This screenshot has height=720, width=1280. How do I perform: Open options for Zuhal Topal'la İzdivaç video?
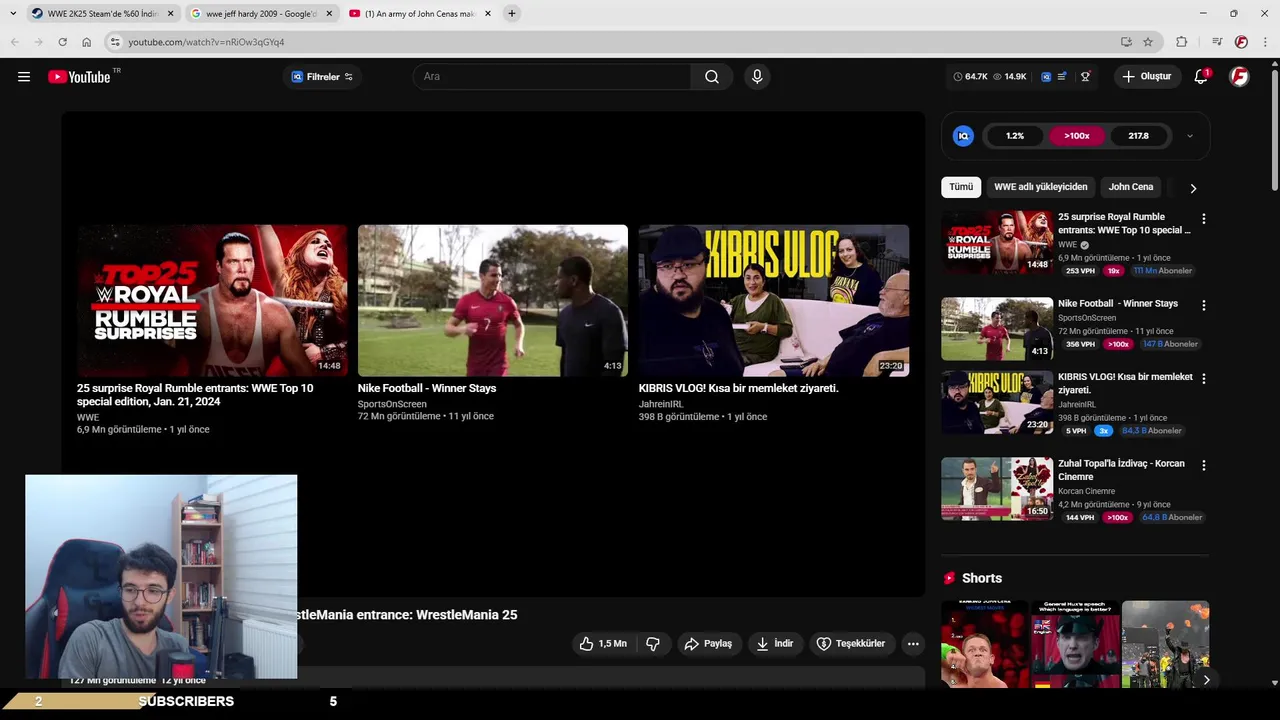pos(1203,466)
